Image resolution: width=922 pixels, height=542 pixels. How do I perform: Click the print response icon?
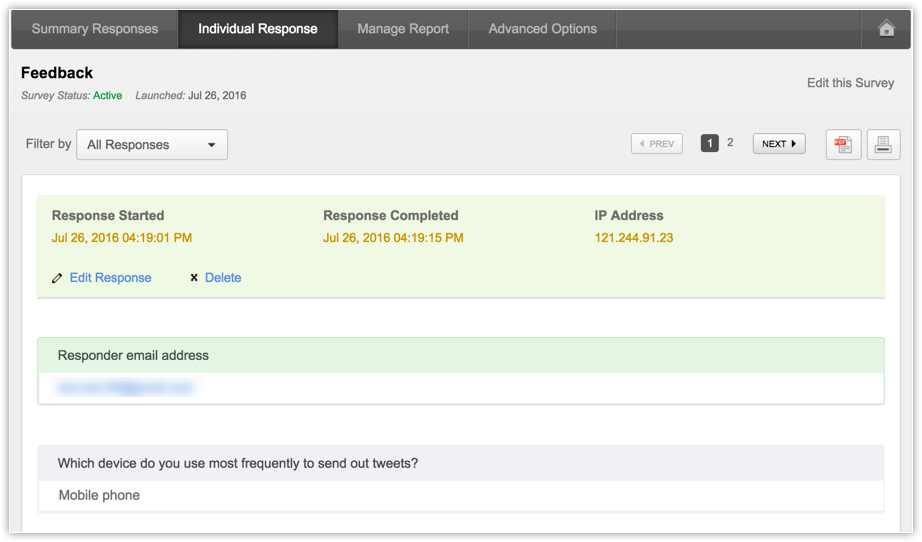point(883,144)
